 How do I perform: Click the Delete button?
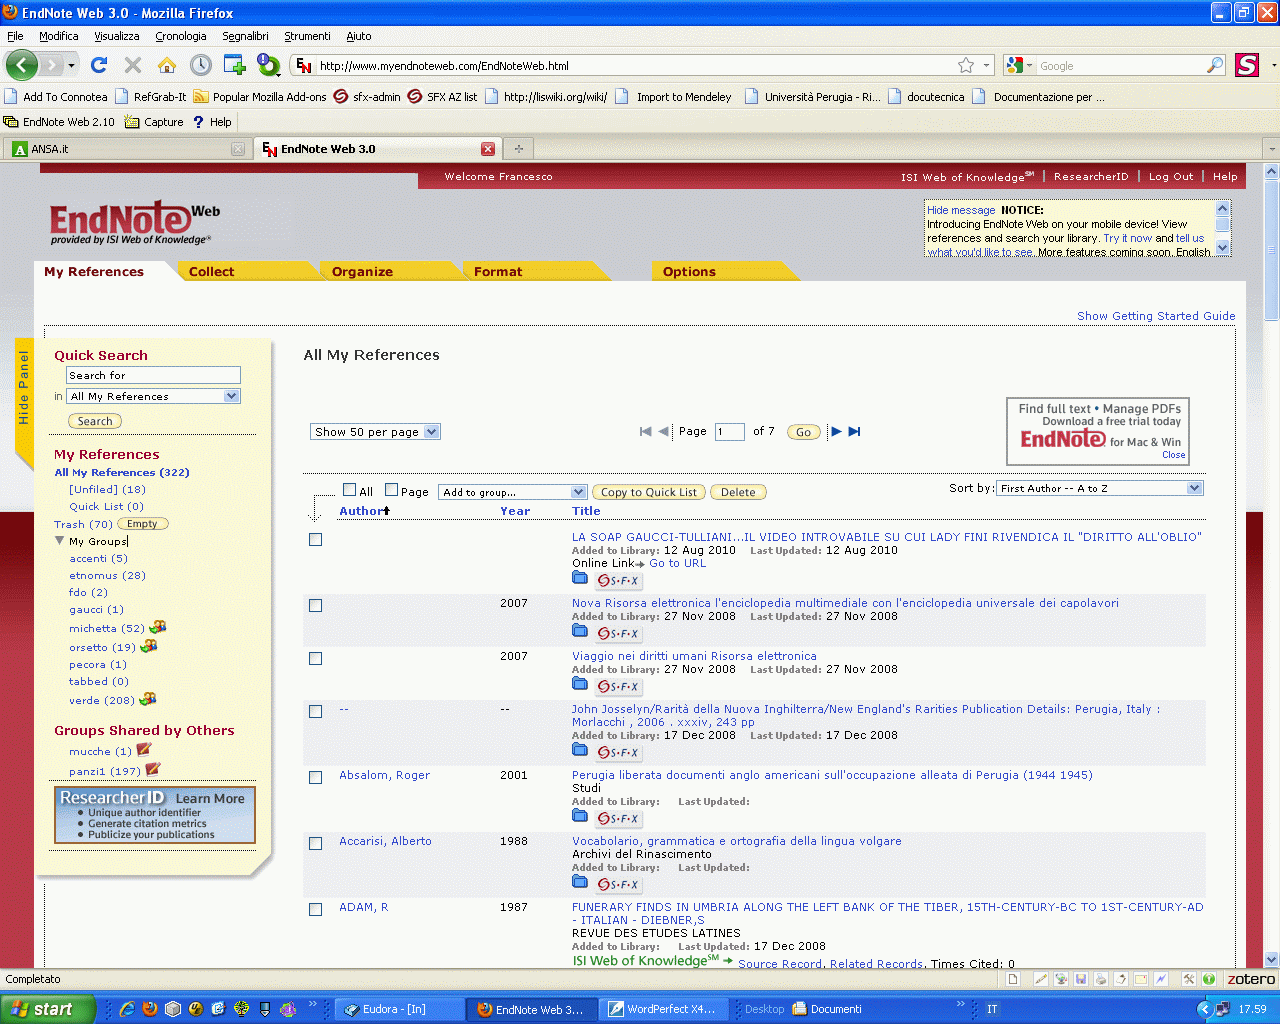click(x=738, y=492)
